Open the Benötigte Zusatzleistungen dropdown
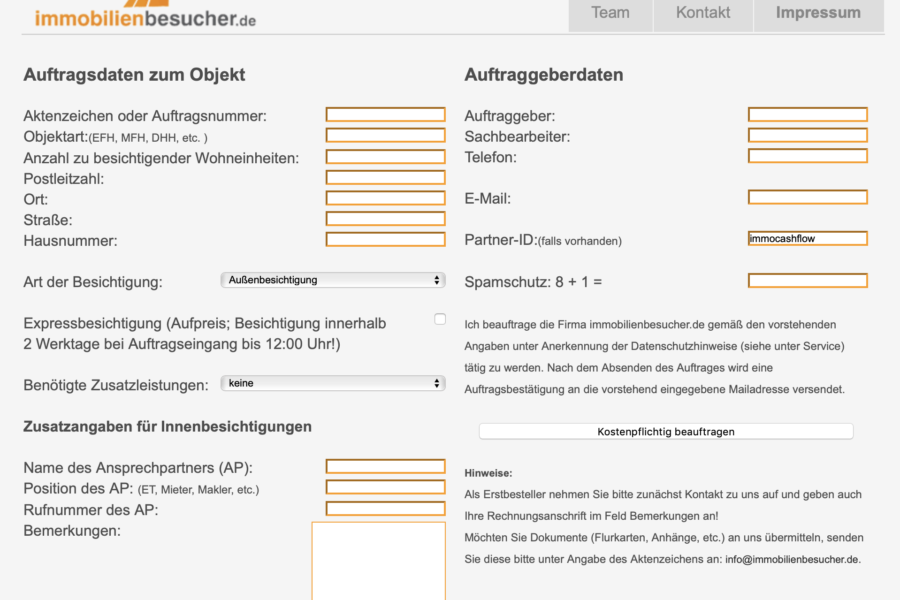Viewport: 900px width, 600px height. pyautogui.click(x=332, y=383)
